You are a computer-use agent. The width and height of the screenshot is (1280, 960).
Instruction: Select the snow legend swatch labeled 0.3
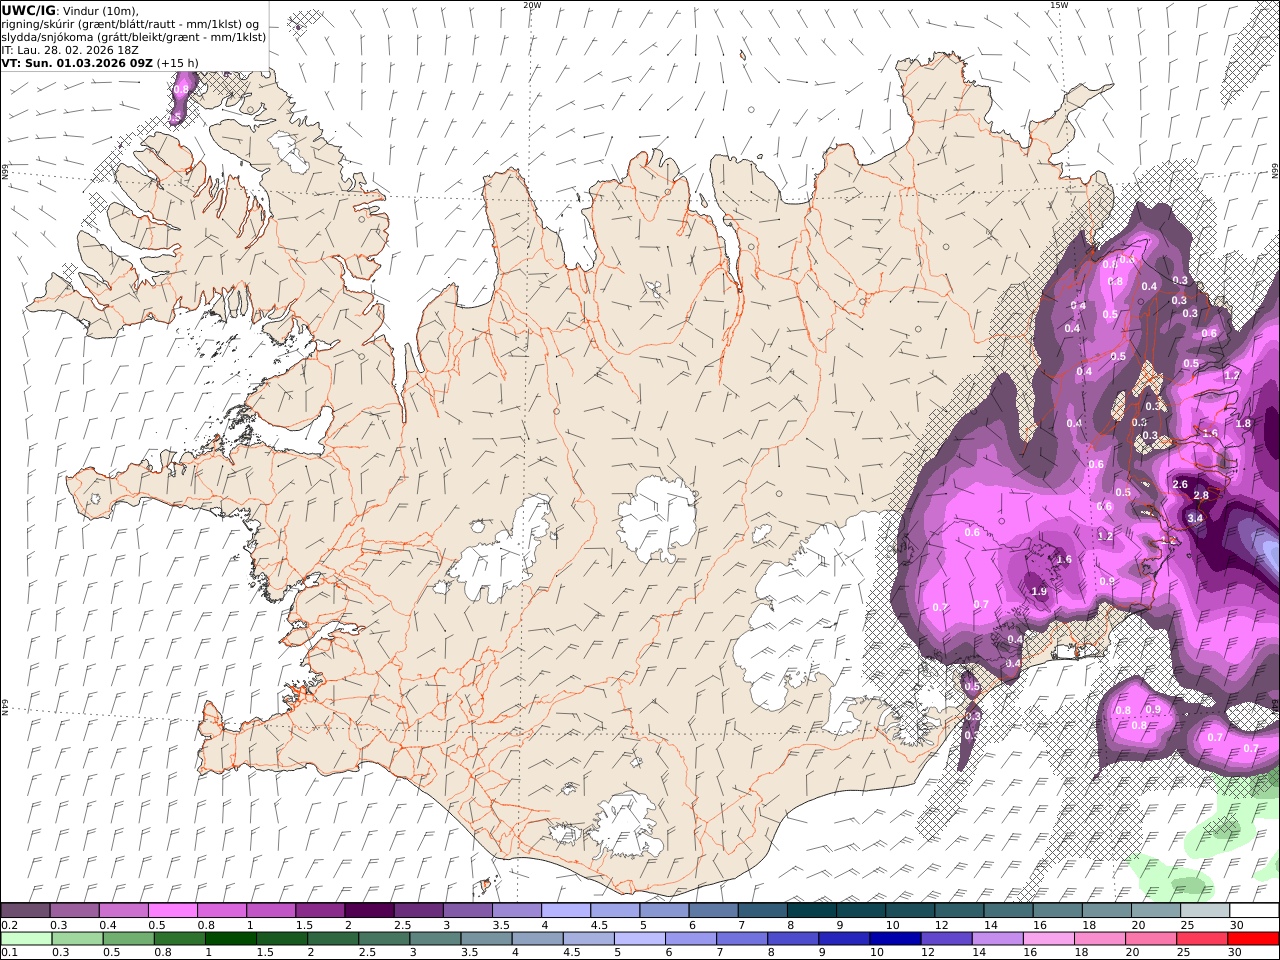point(74,911)
